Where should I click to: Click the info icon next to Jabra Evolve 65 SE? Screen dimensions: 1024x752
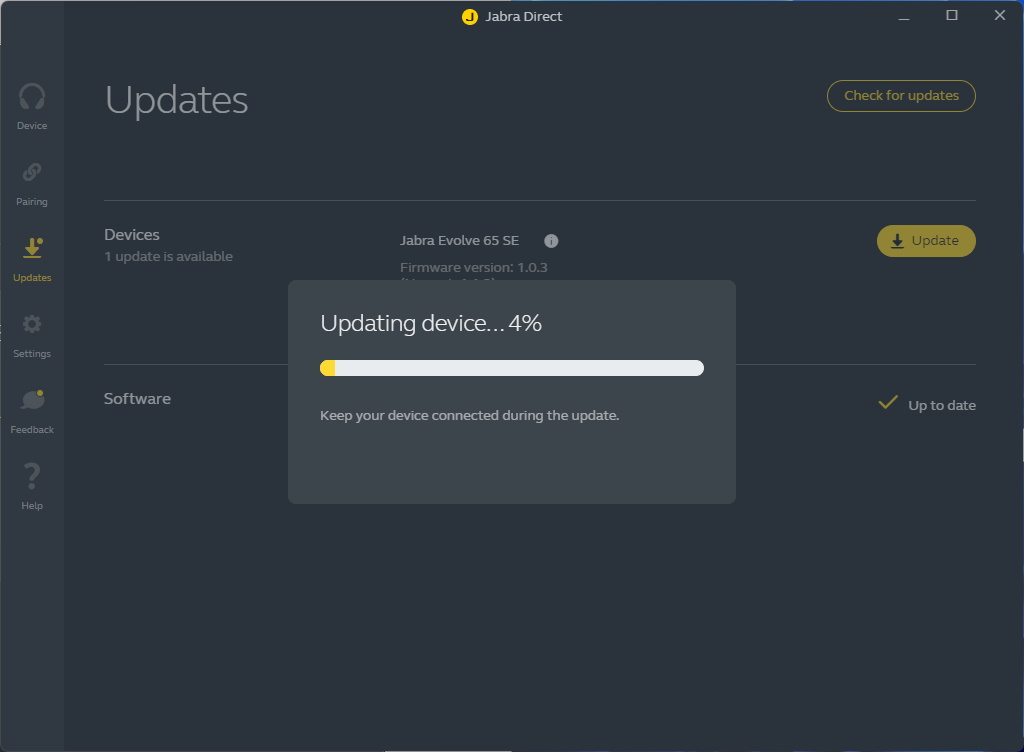pos(551,241)
